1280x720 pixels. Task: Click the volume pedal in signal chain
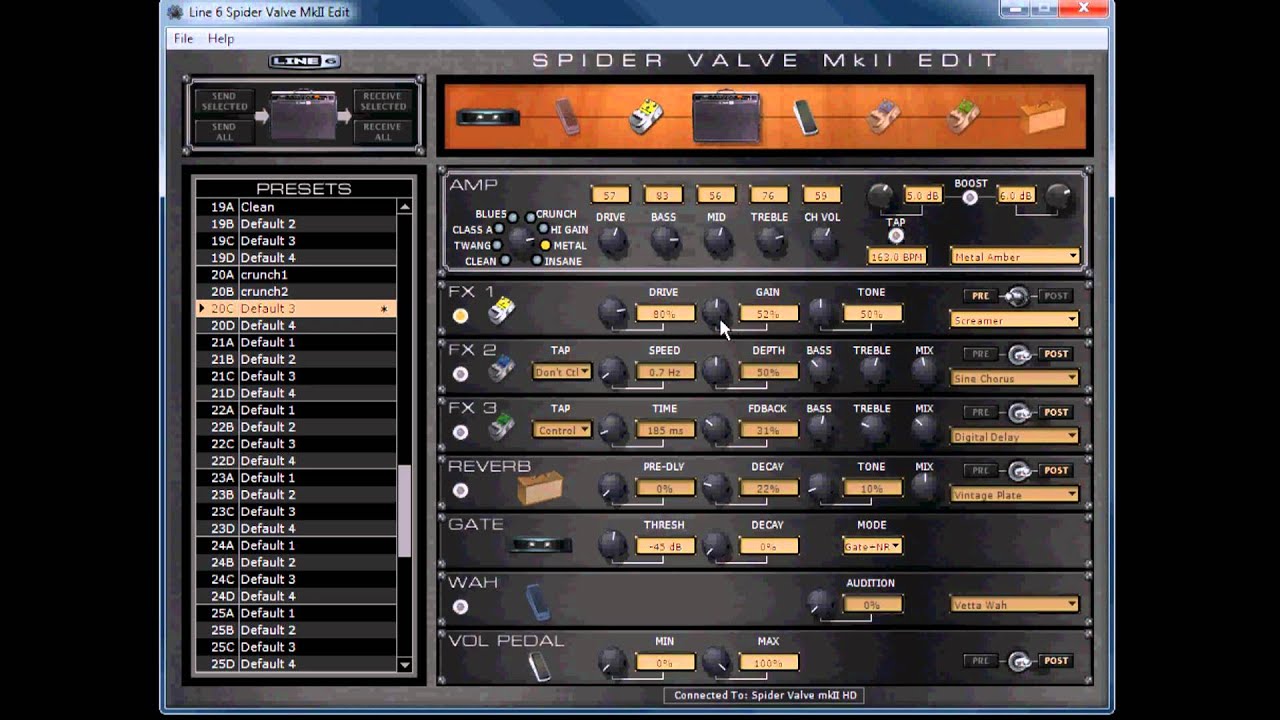pyautogui.click(x=806, y=117)
